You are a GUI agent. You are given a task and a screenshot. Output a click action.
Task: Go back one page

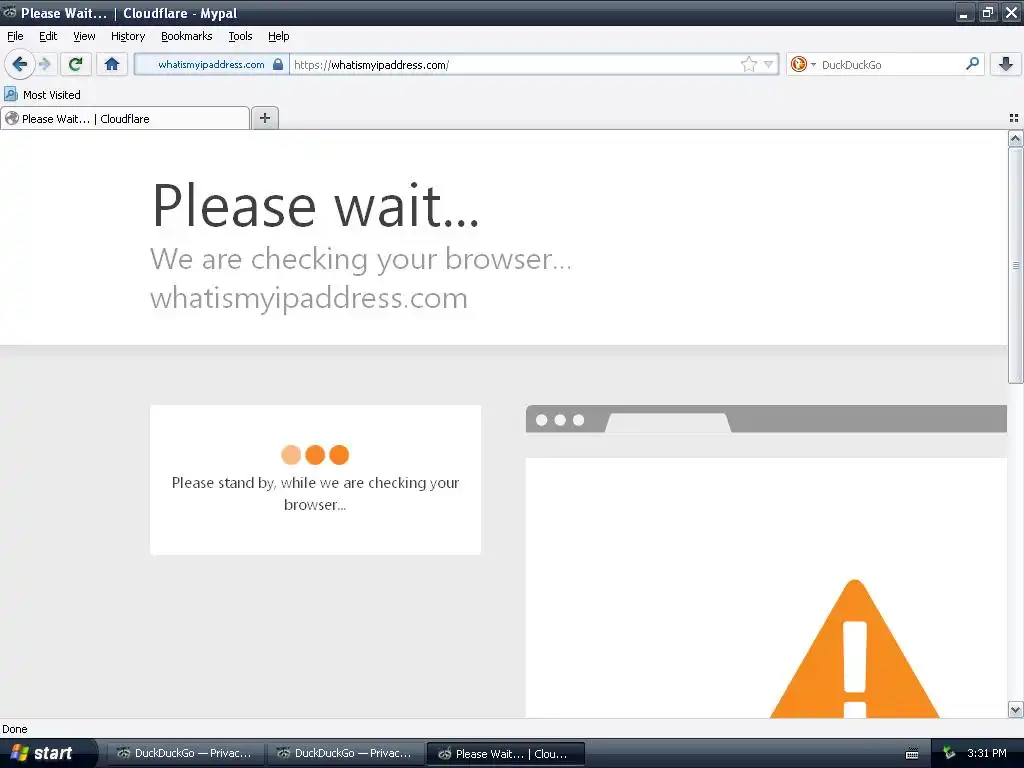tap(20, 64)
